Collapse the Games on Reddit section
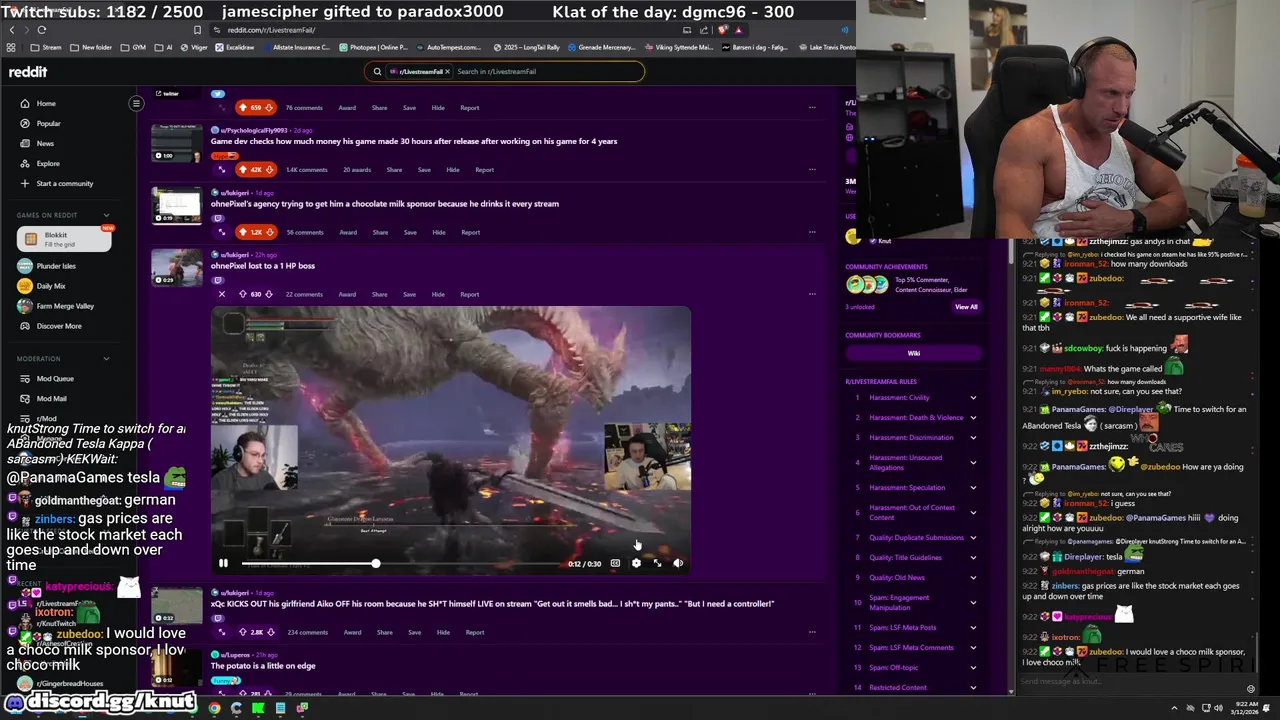Screen dimensions: 1280x720 pyautogui.click(x=107, y=215)
